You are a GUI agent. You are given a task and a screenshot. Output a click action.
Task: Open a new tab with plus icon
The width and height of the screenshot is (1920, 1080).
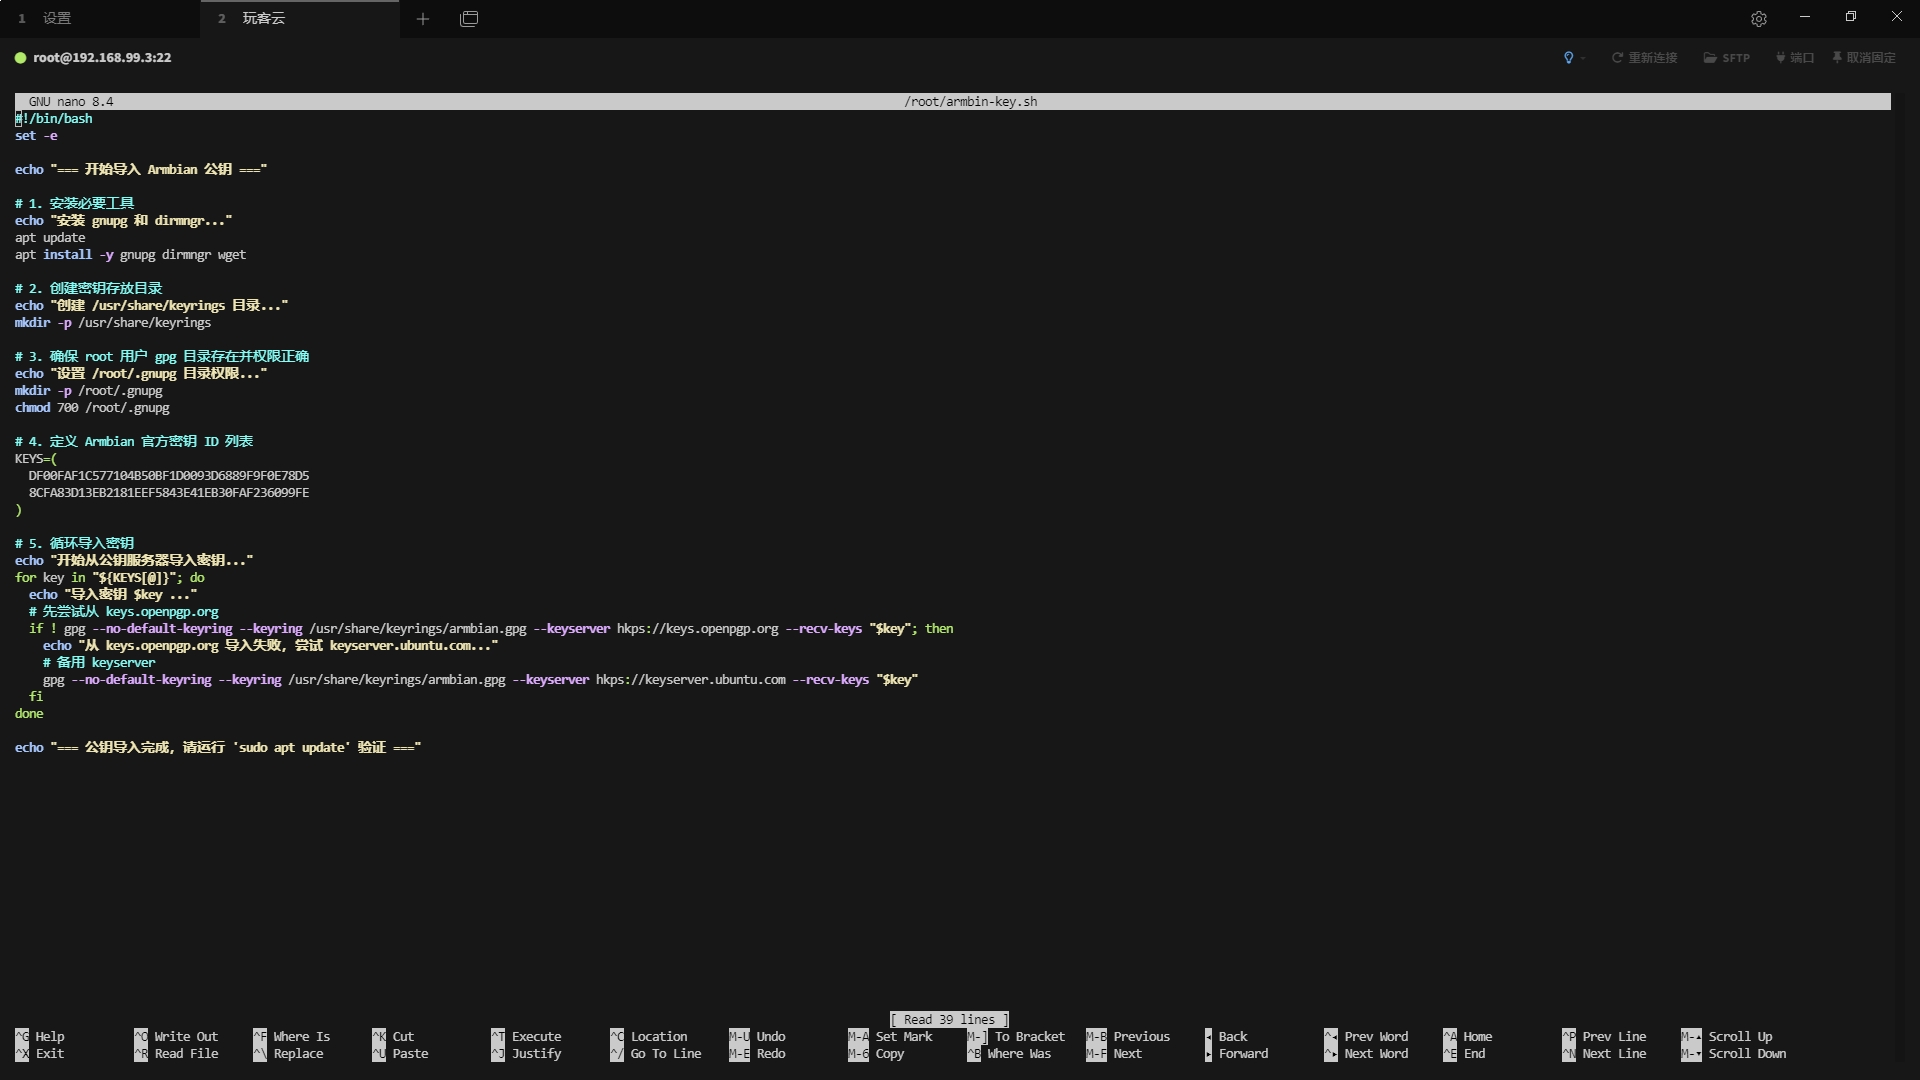pyautogui.click(x=423, y=18)
